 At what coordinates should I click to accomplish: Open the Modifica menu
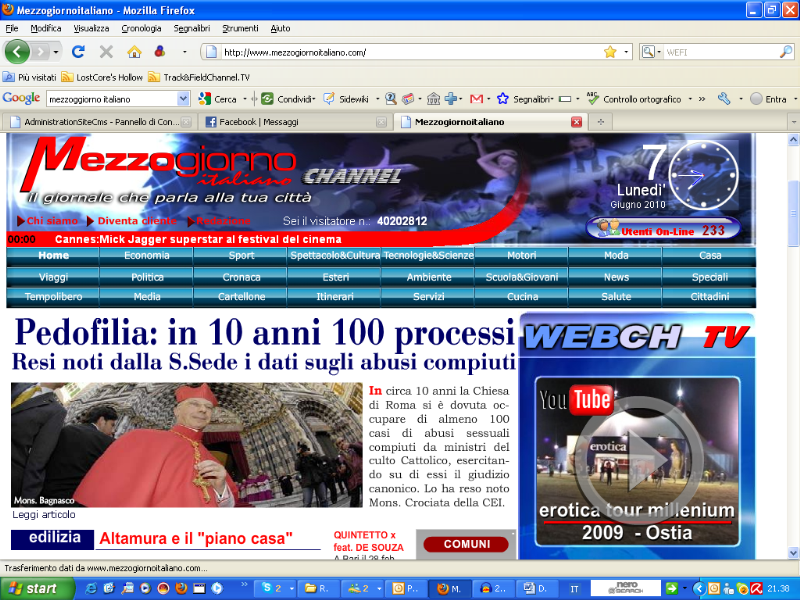pyautogui.click(x=46, y=29)
